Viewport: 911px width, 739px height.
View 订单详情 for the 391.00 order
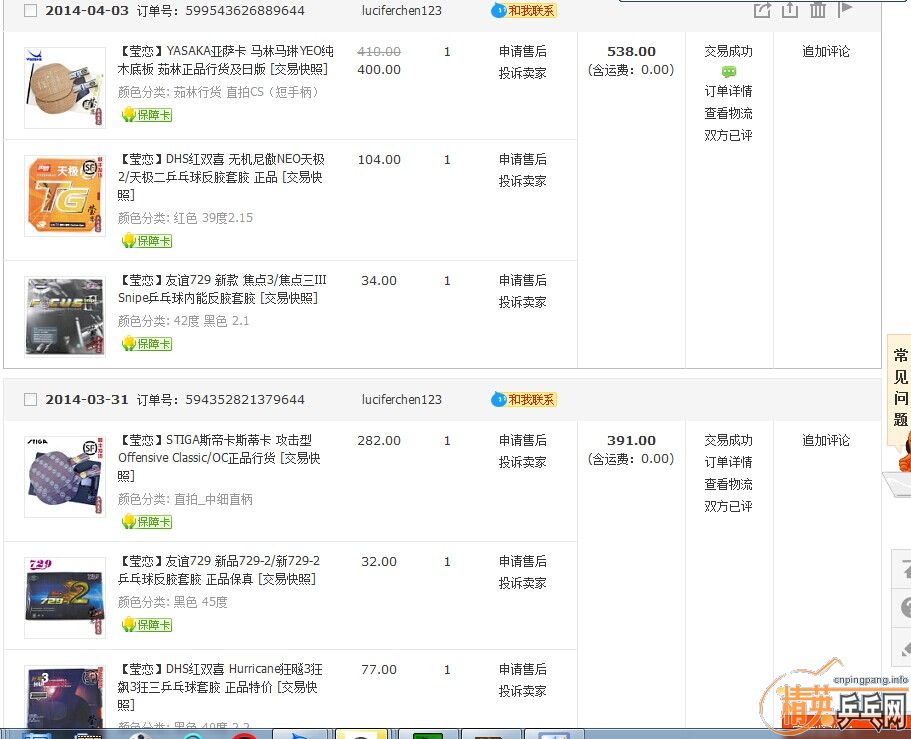pyautogui.click(x=728, y=462)
